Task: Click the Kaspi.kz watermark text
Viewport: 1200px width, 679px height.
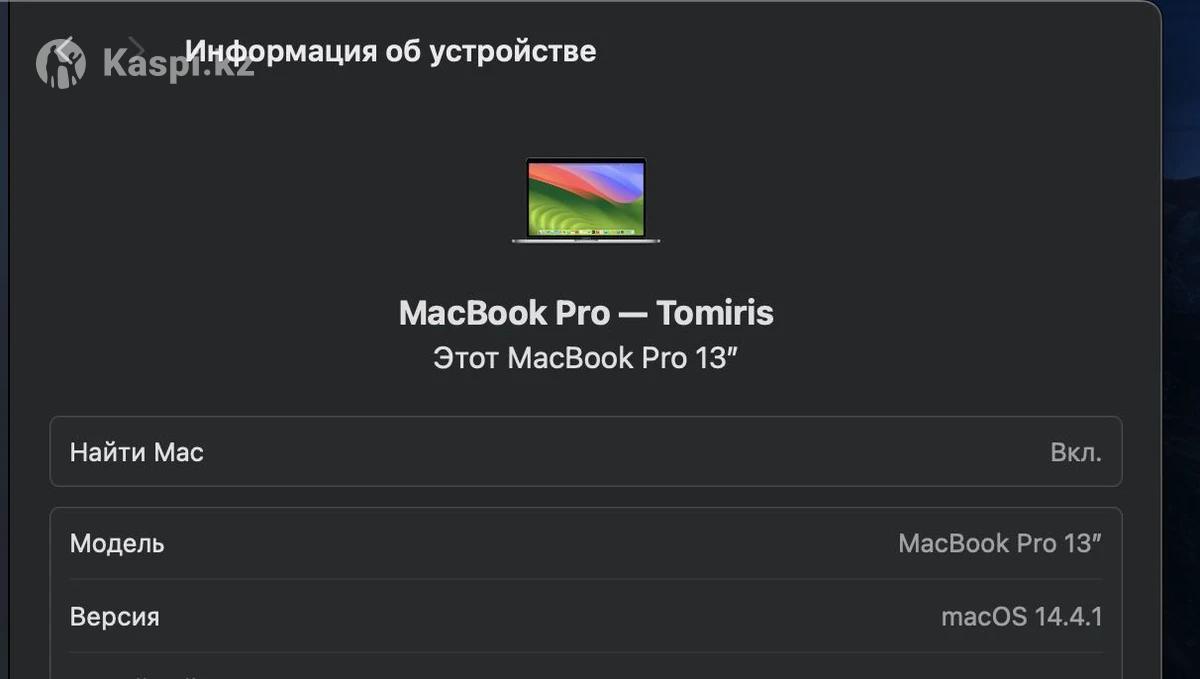Action: [178, 66]
